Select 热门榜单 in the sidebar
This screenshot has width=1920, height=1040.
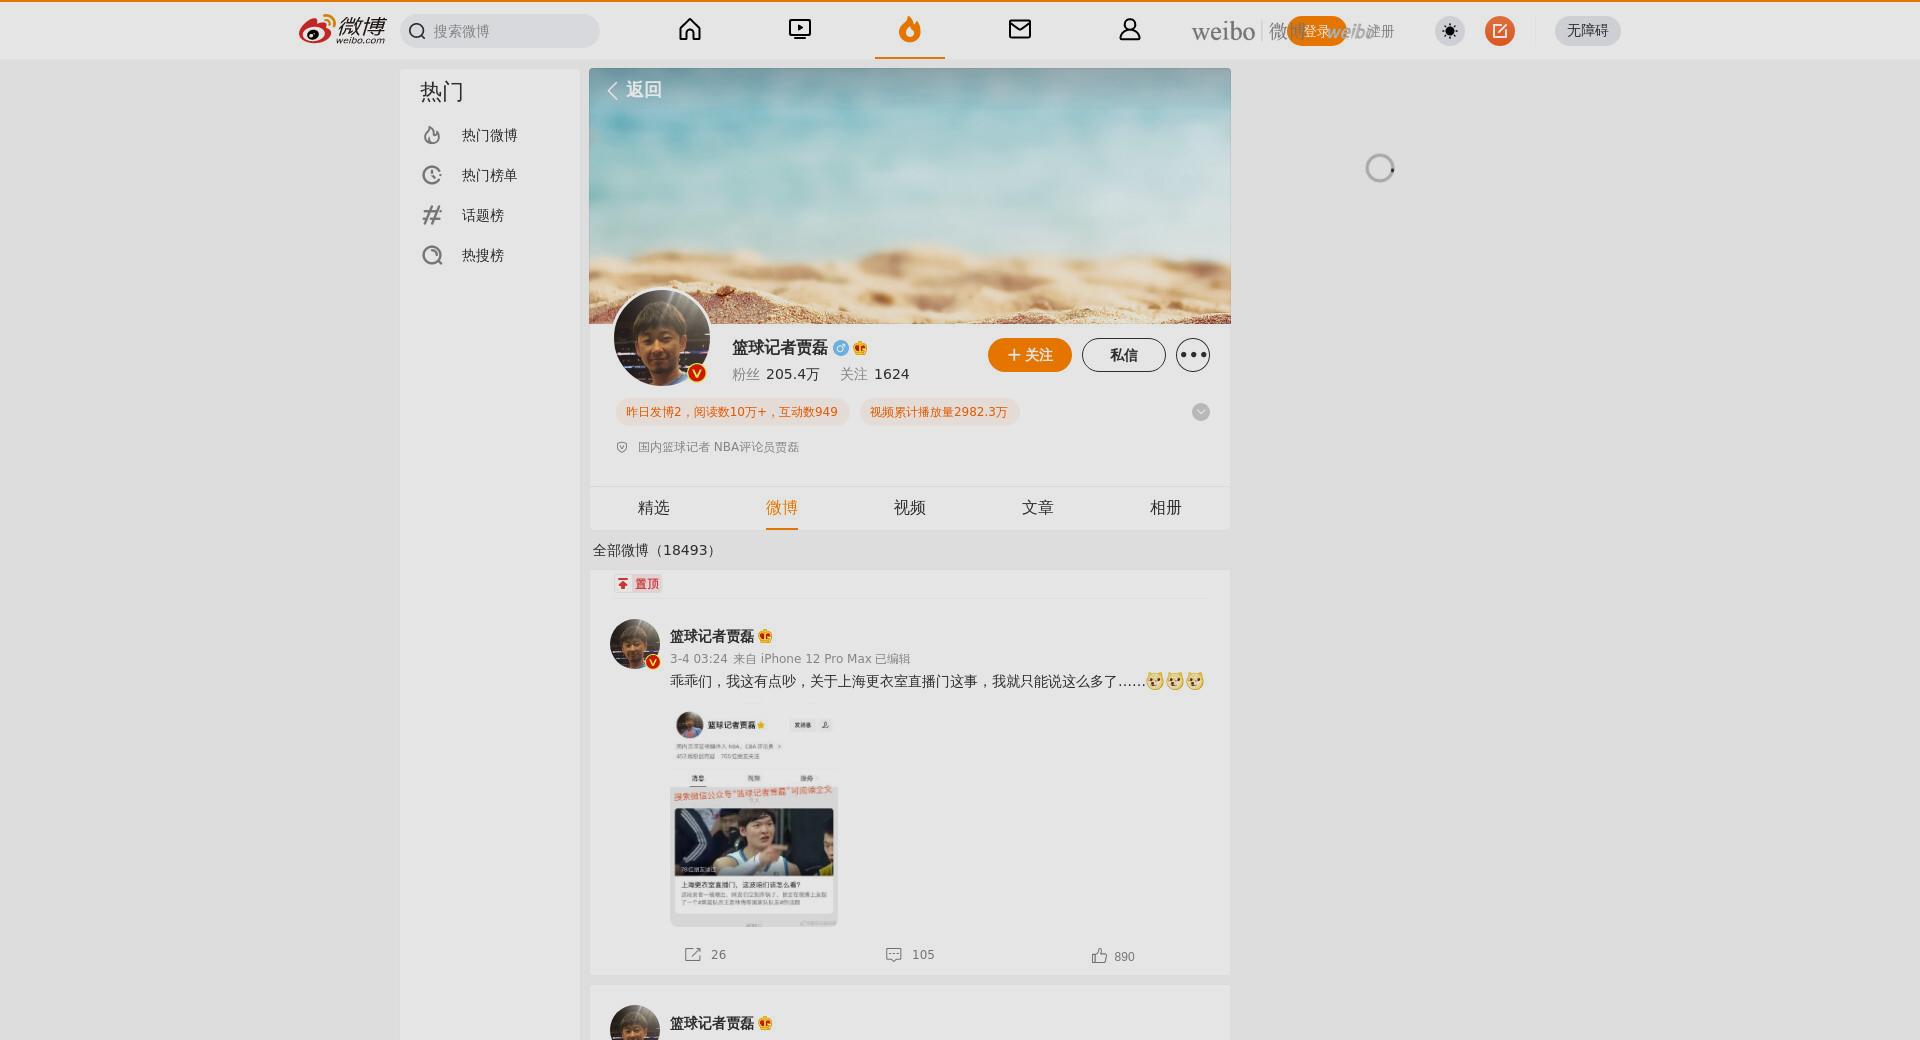[490, 175]
